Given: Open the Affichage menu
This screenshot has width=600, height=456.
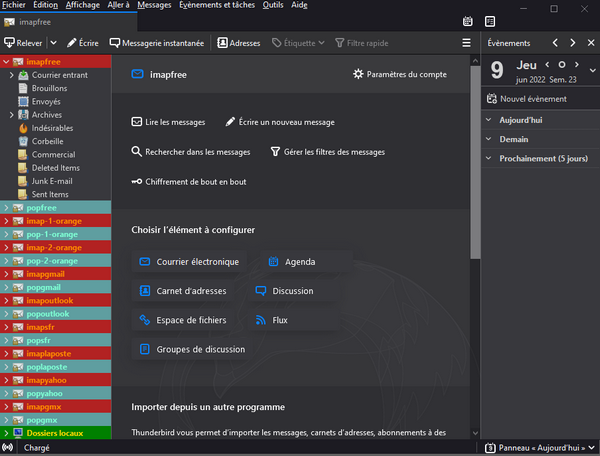Looking at the screenshot, I should 83,5.
